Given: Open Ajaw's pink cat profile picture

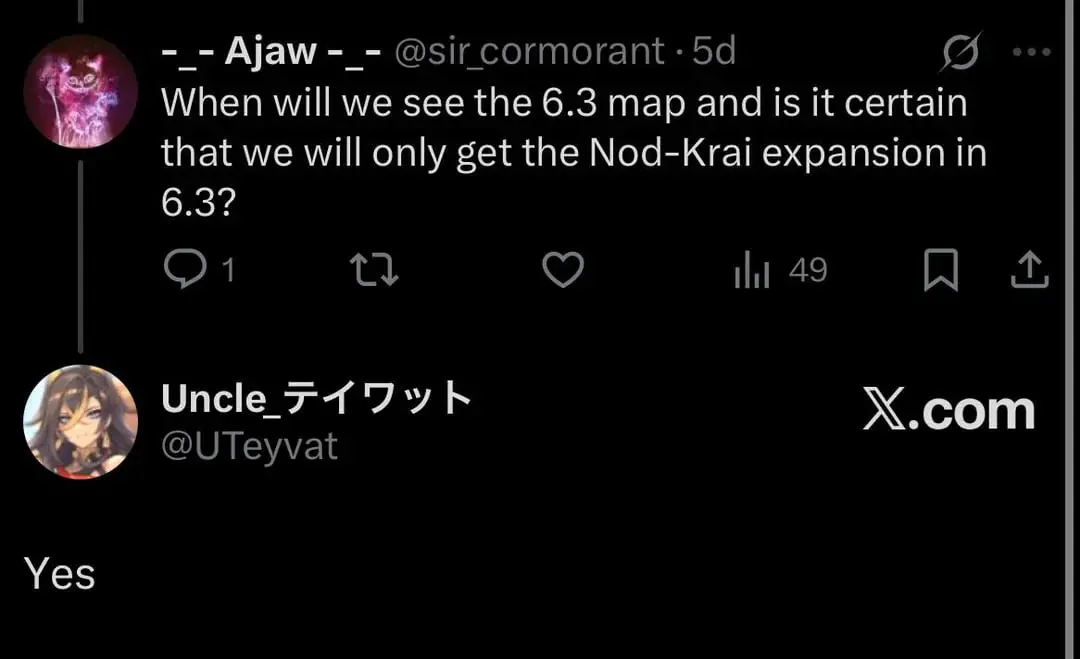Looking at the screenshot, I should point(80,92).
